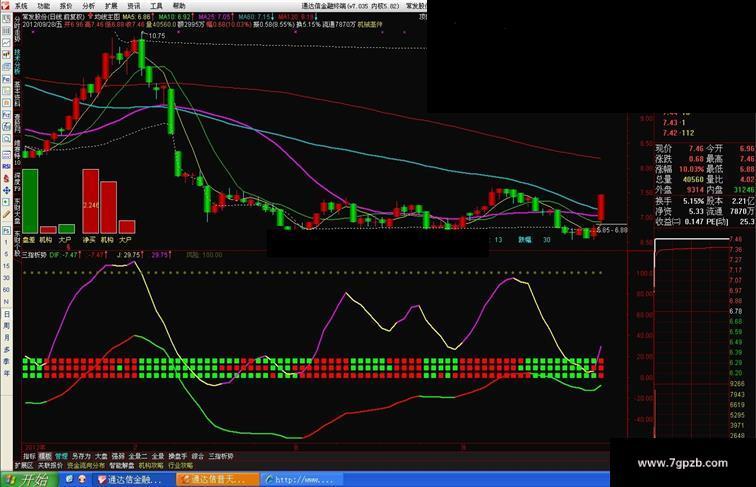Switch to the 三指析势 template
Screen dimensions: 756x487
(221, 456)
